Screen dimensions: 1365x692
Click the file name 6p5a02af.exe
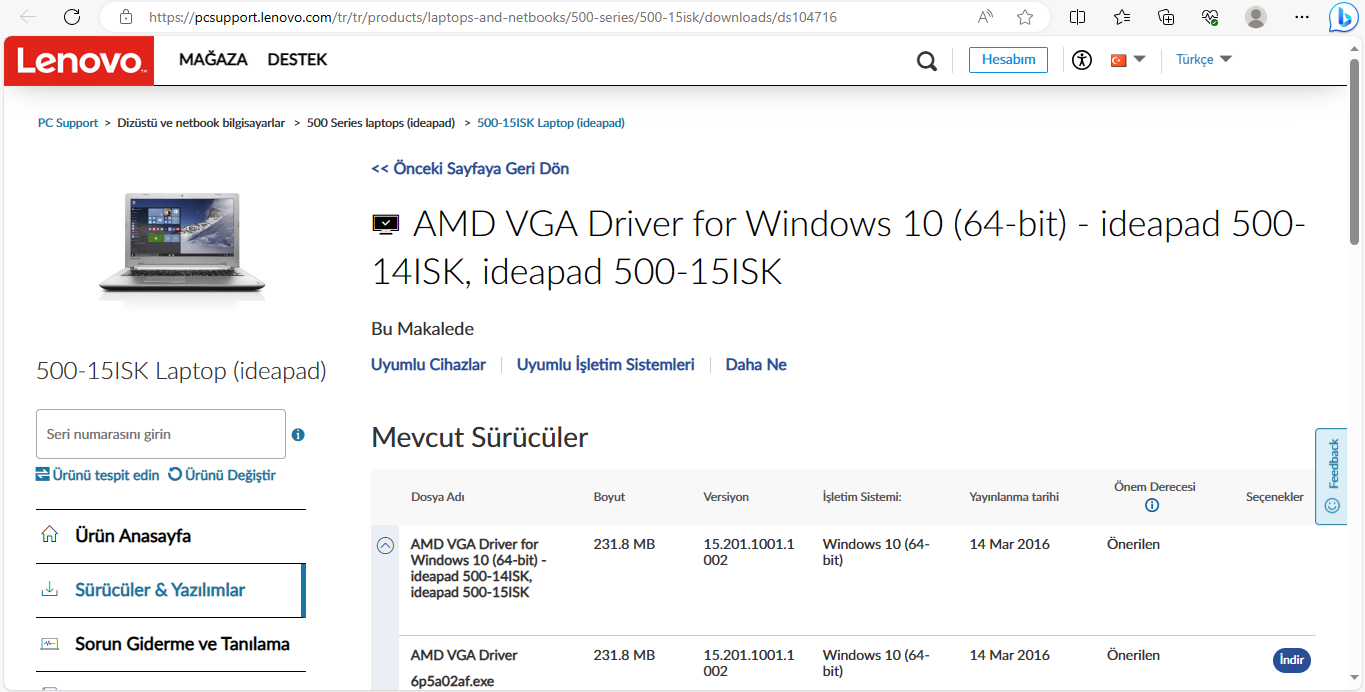tap(452, 682)
